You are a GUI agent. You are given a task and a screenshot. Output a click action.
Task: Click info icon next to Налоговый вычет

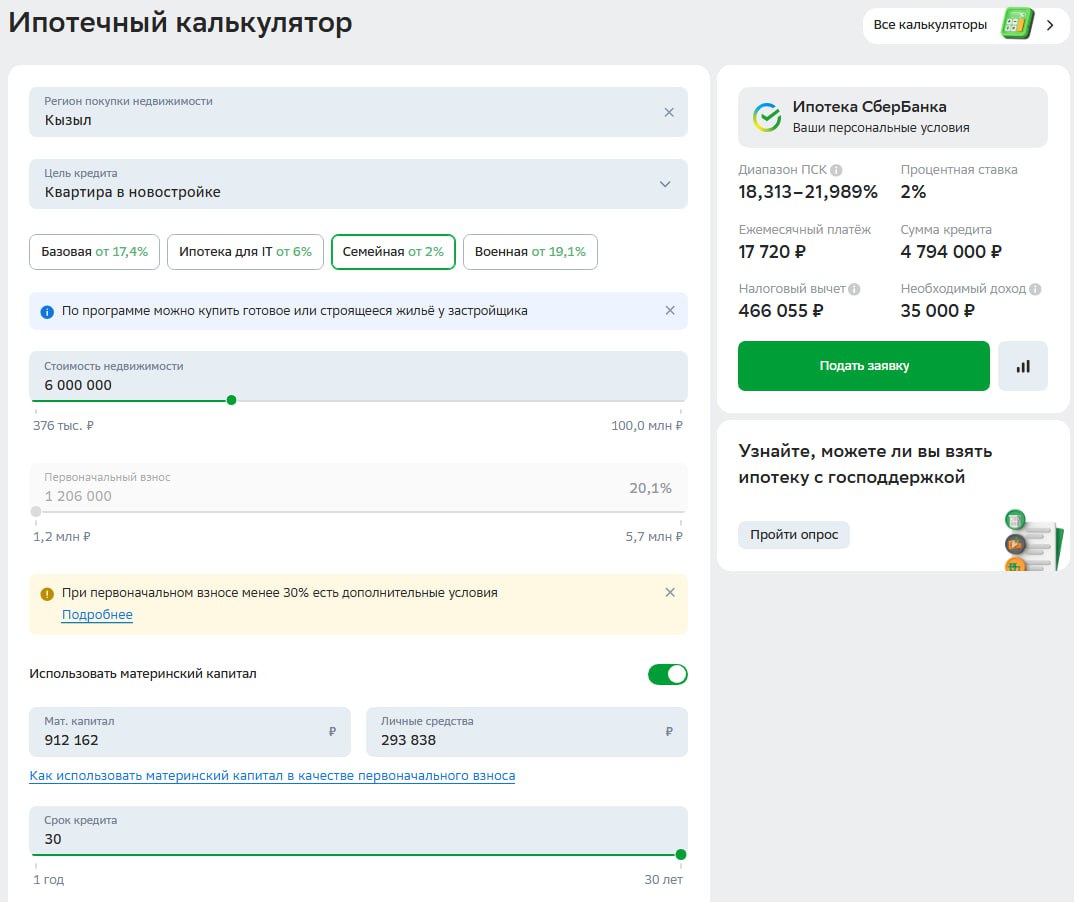click(x=854, y=289)
